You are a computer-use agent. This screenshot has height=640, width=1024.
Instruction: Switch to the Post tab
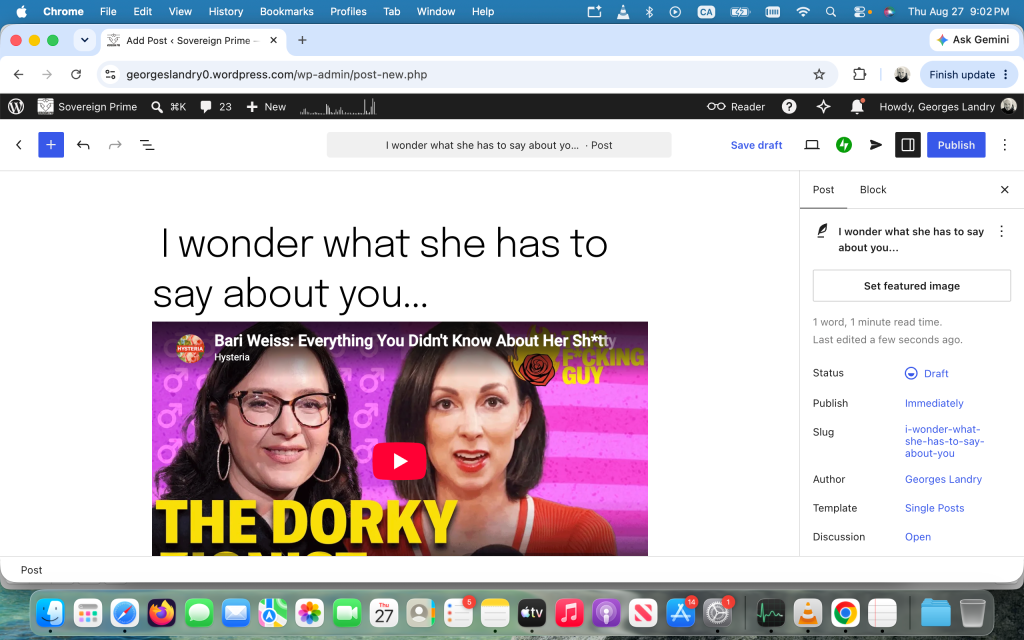[x=823, y=189]
